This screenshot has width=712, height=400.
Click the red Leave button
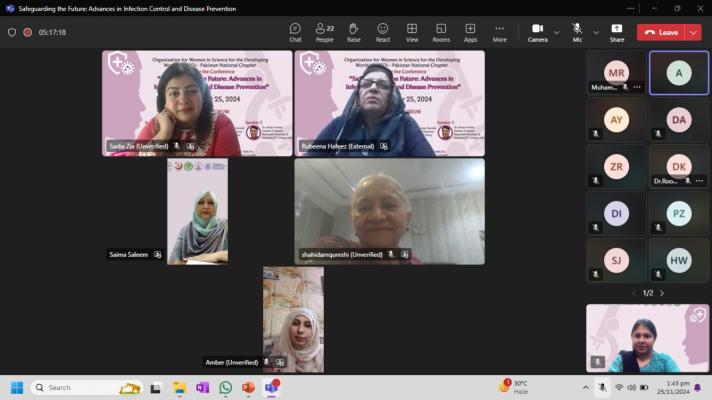[x=661, y=32]
